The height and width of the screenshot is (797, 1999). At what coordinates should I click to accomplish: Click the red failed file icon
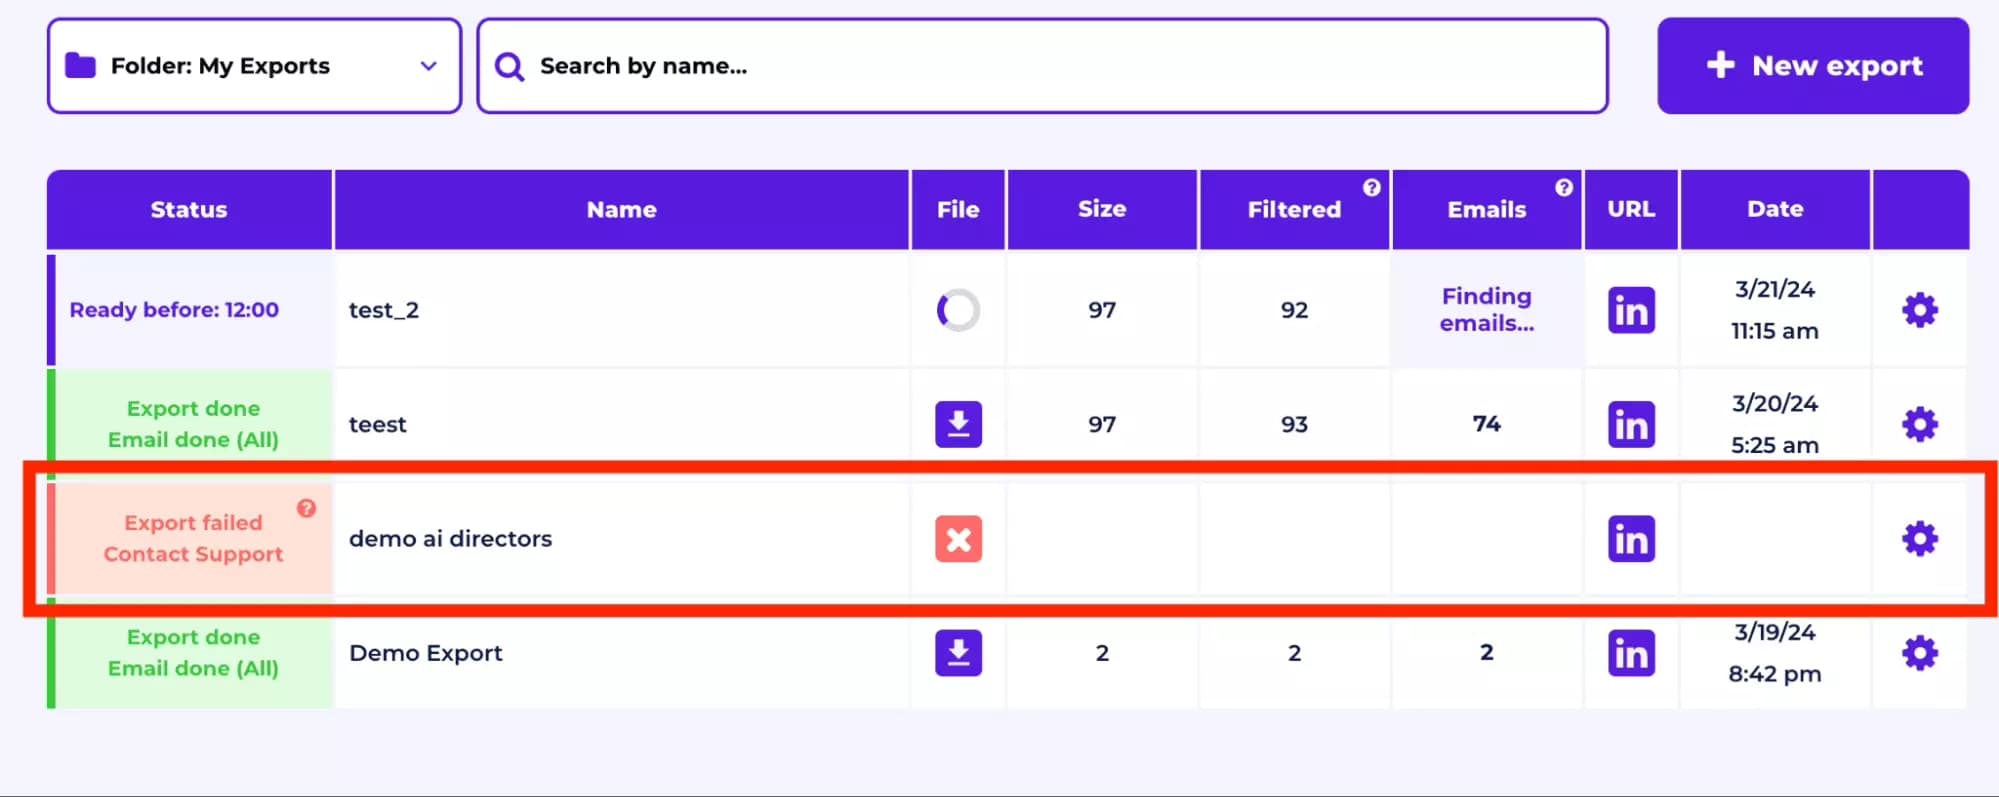(x=958, y=539)
